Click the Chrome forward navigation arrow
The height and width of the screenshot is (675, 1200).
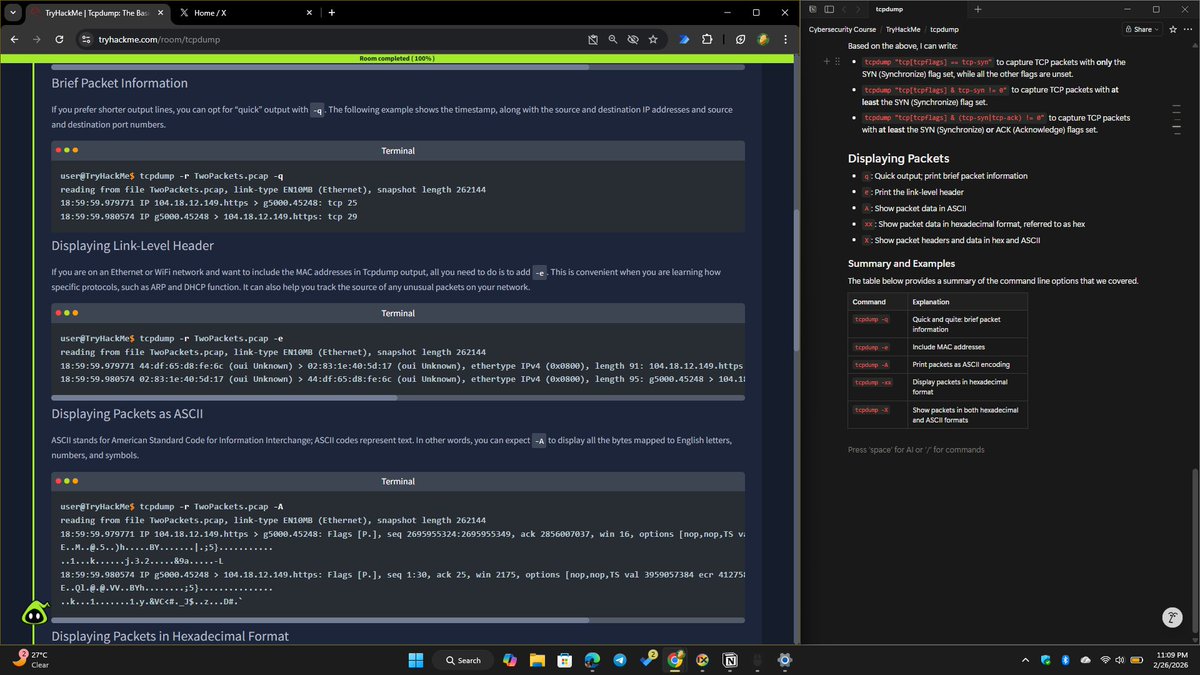37,39
